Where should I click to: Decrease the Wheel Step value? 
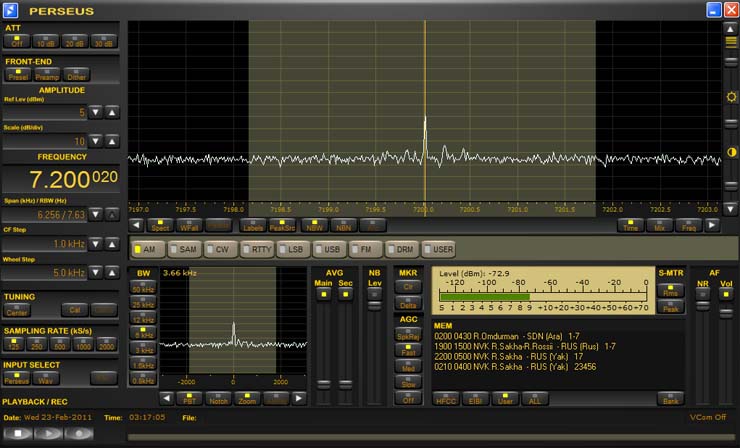pyautogui.click(x=96, y=272)
